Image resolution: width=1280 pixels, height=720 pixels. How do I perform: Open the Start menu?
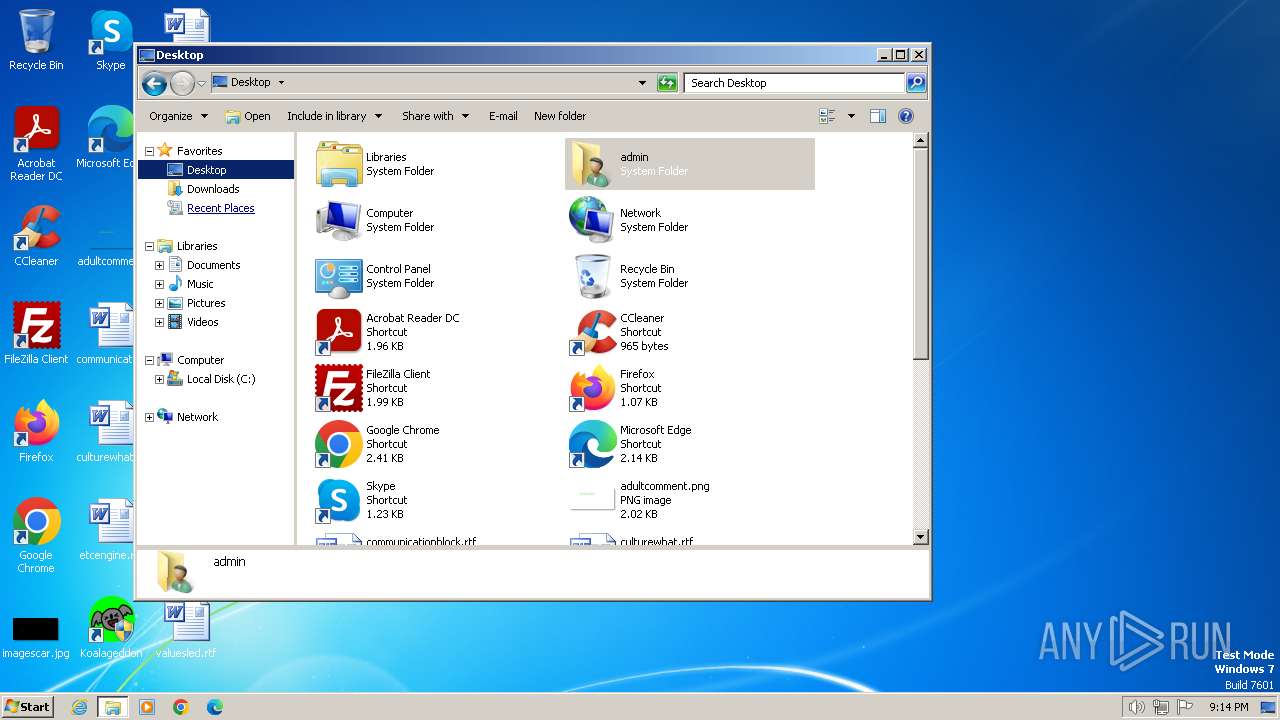[27, 706]
